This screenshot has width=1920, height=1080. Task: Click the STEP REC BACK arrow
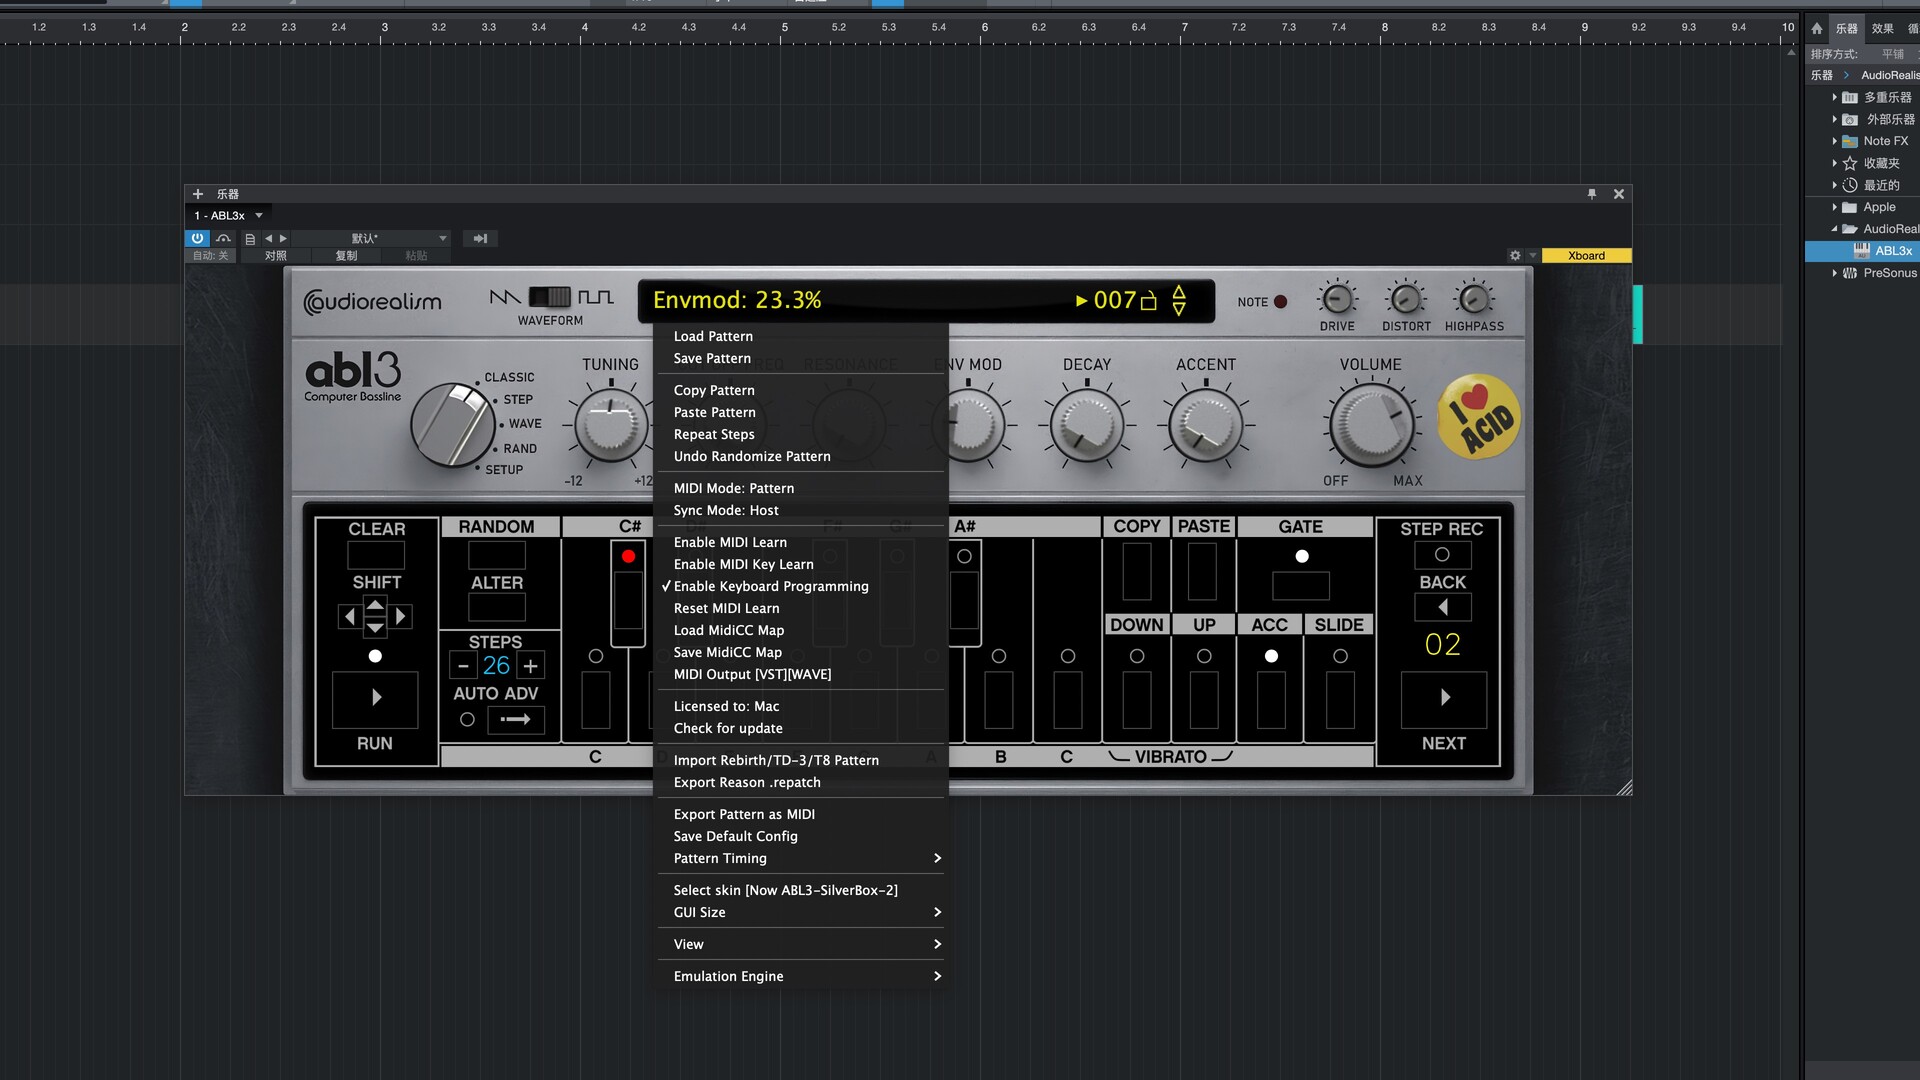coord(1442,607)
